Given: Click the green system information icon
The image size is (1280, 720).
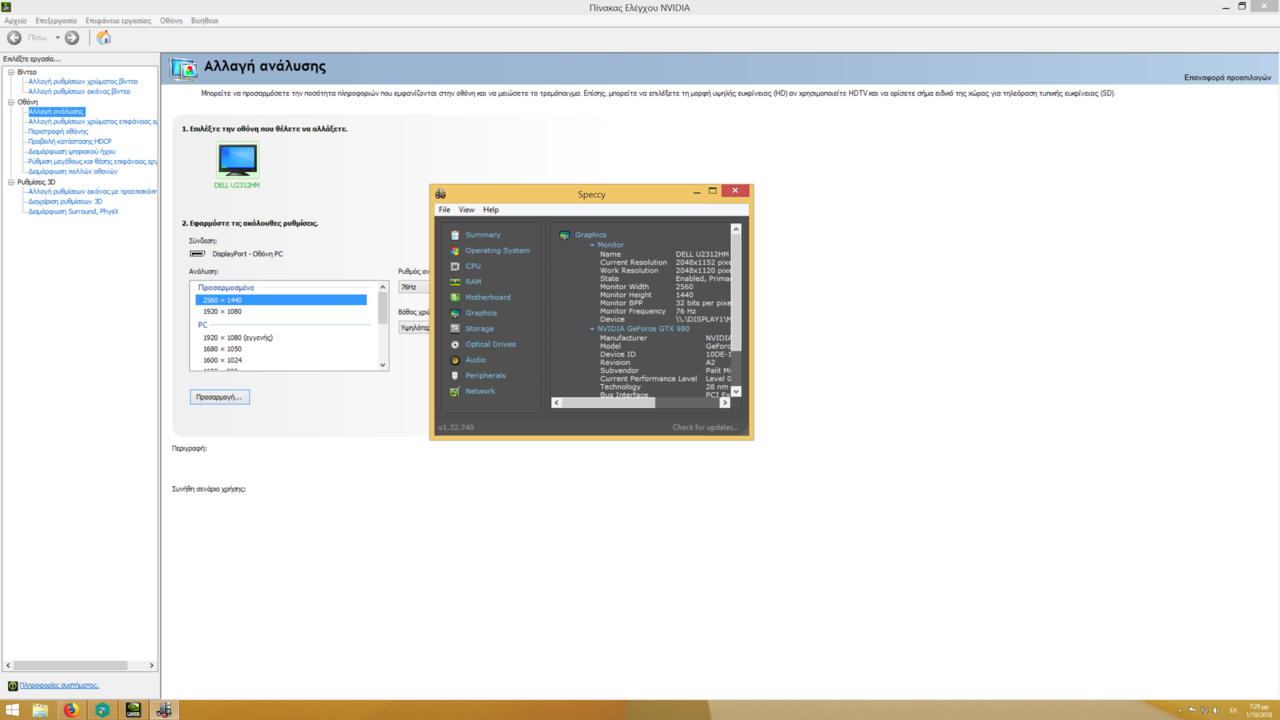Looking at the screenshot, I should point(12,686).
